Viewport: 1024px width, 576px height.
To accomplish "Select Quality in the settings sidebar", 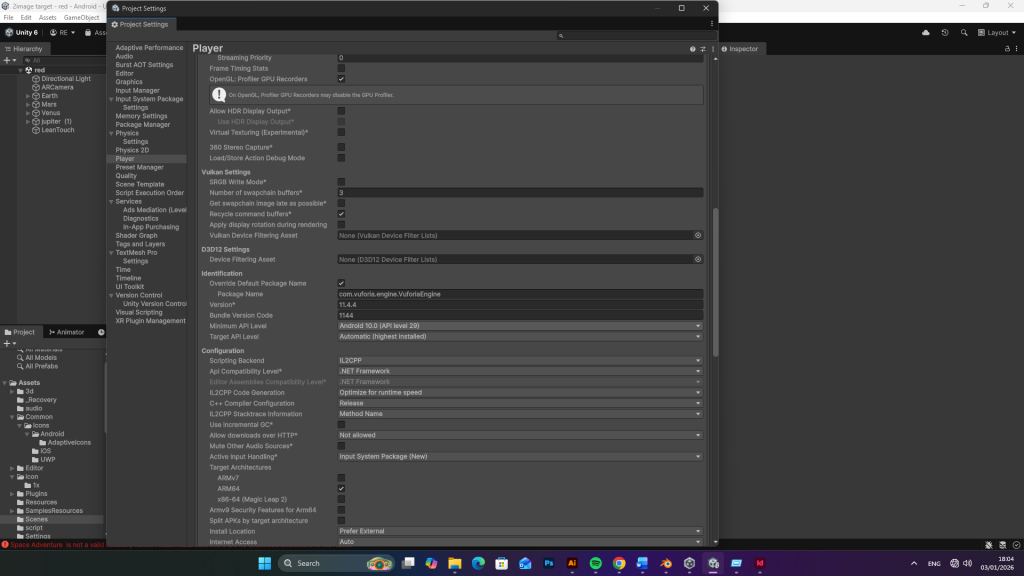I will click(126, 176).
